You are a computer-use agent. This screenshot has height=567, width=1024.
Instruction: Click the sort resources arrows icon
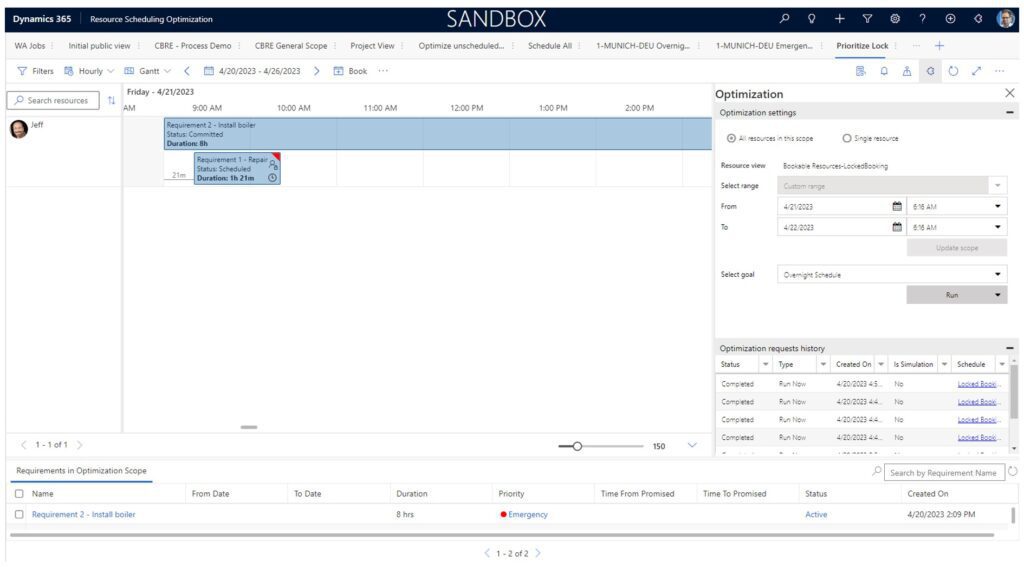click(x=111, y=101)
